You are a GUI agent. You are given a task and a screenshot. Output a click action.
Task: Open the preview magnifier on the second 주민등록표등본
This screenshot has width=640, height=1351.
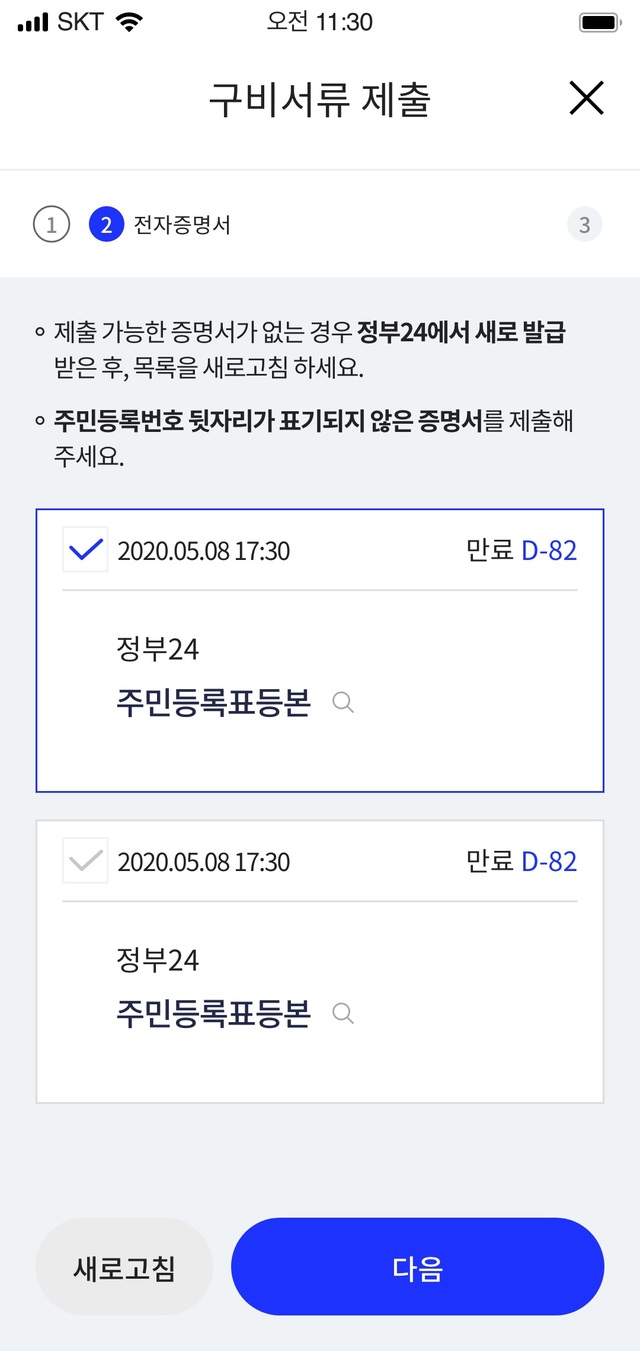343,1013
